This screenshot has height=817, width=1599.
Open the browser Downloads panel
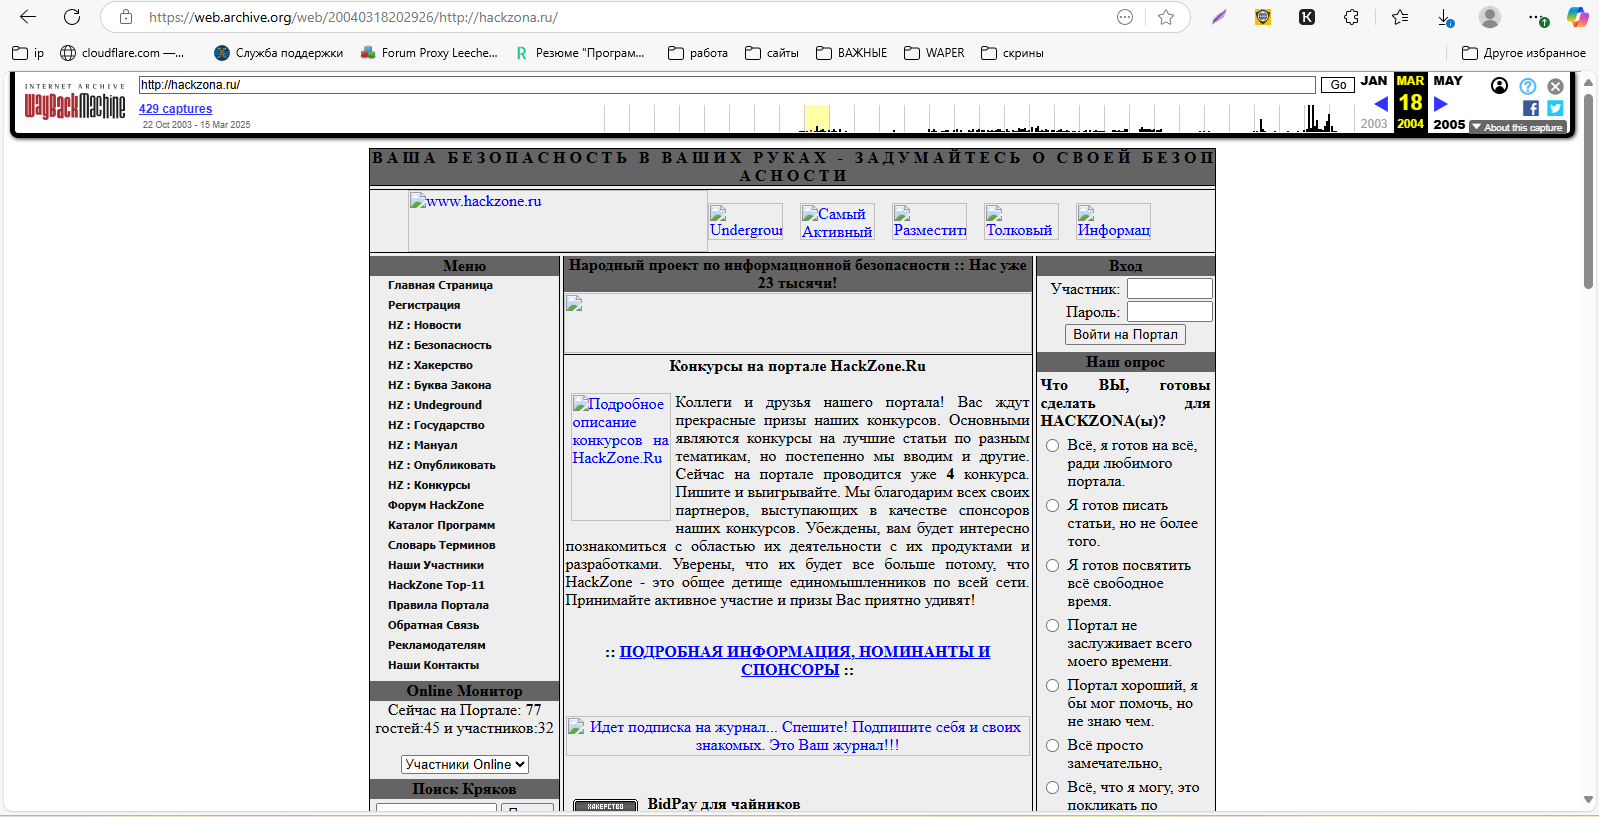(x=1445, y=17)
